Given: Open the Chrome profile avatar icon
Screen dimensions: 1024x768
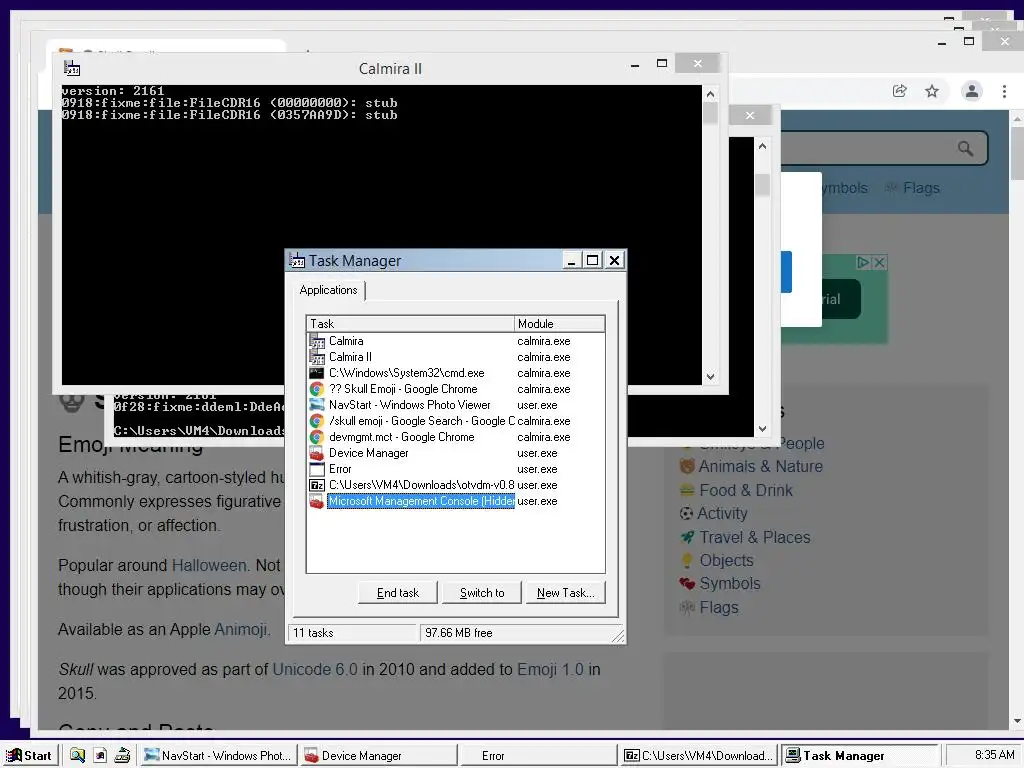Looking at the screenshot, I should click(972, 91).
